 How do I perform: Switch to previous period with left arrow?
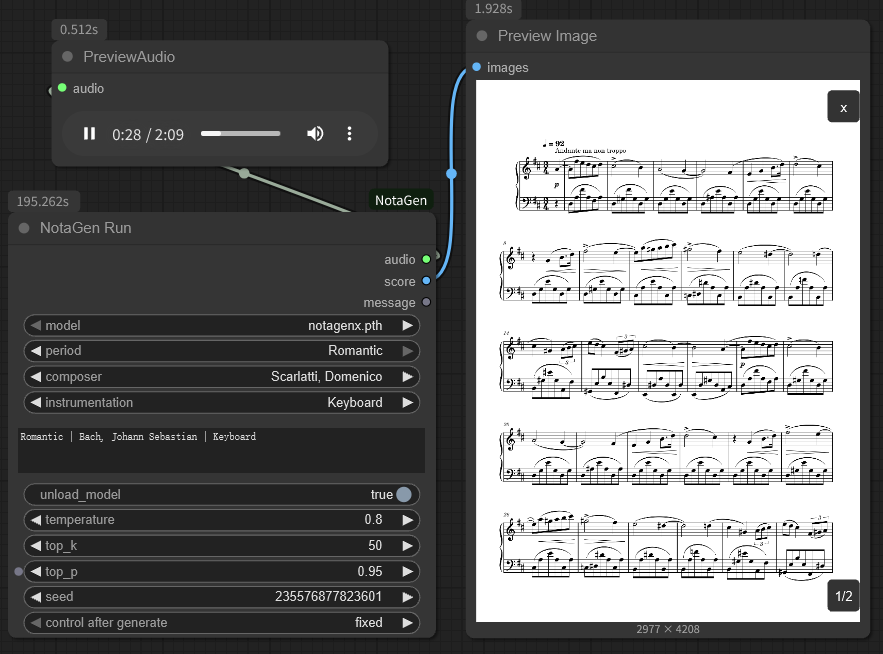tap(35, 351)
